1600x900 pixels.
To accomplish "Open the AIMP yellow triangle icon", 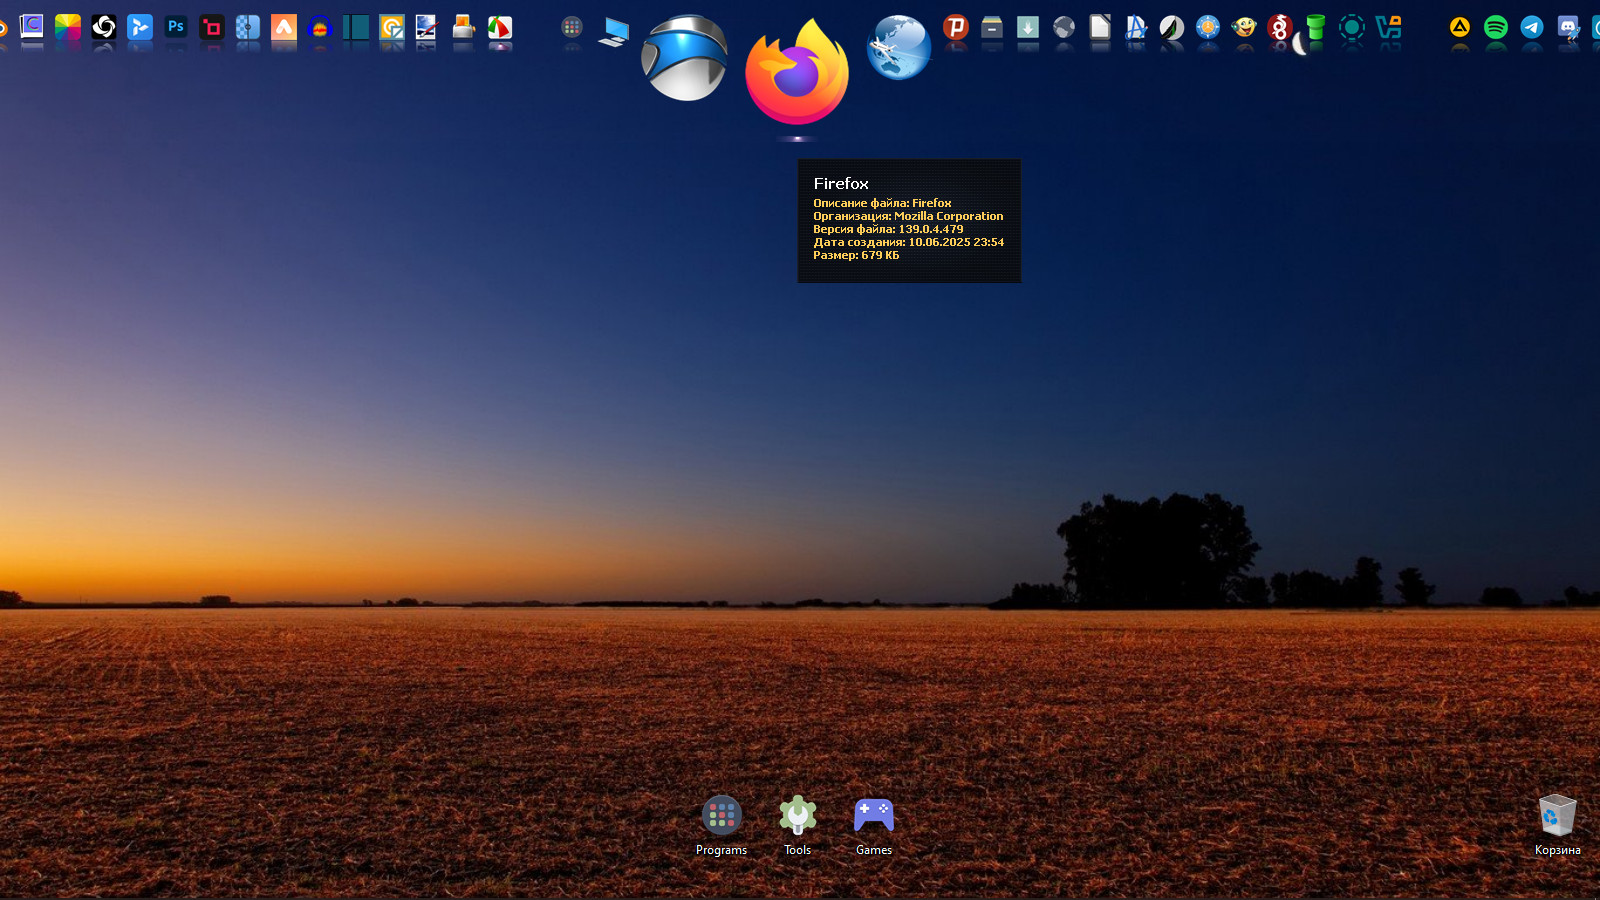I will tap(1460, 27).
